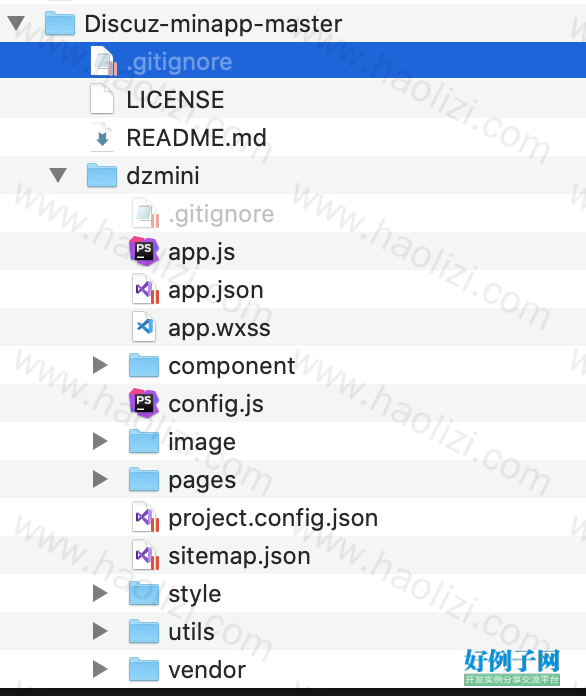Click the style folder icon

pyautogui.click(x=144, y=593)
